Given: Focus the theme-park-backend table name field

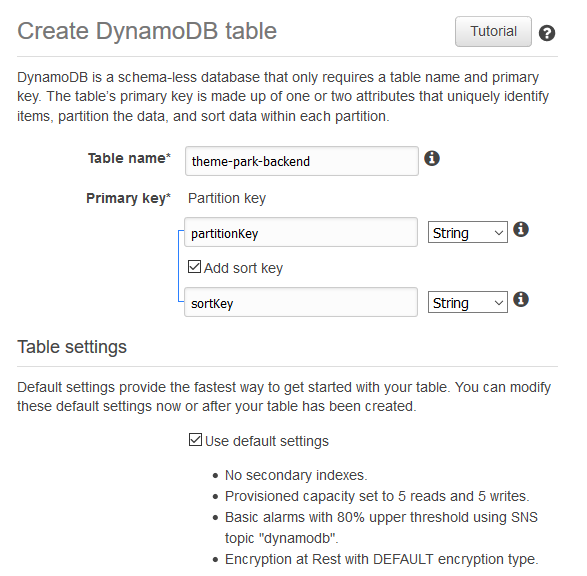Looking at the screenshot, I should 302,161.
